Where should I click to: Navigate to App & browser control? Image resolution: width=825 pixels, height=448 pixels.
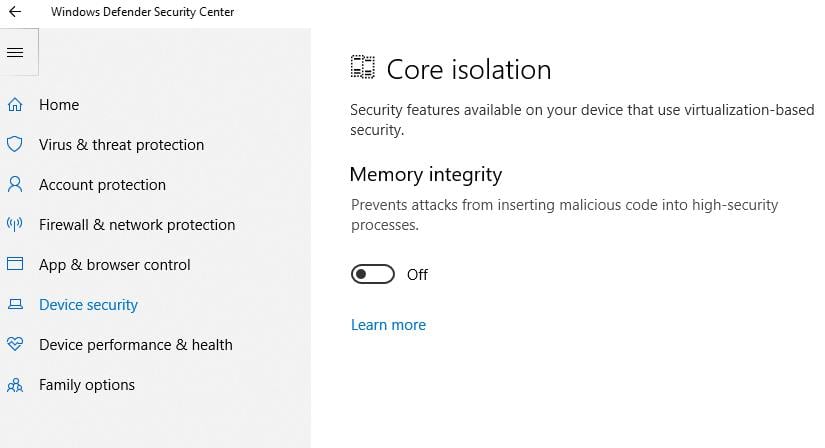pos(114,265)
